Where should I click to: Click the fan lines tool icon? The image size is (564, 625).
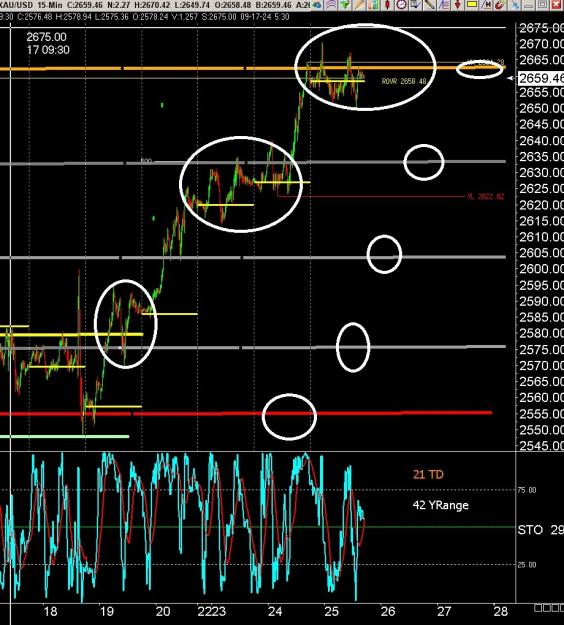[444, 5]
